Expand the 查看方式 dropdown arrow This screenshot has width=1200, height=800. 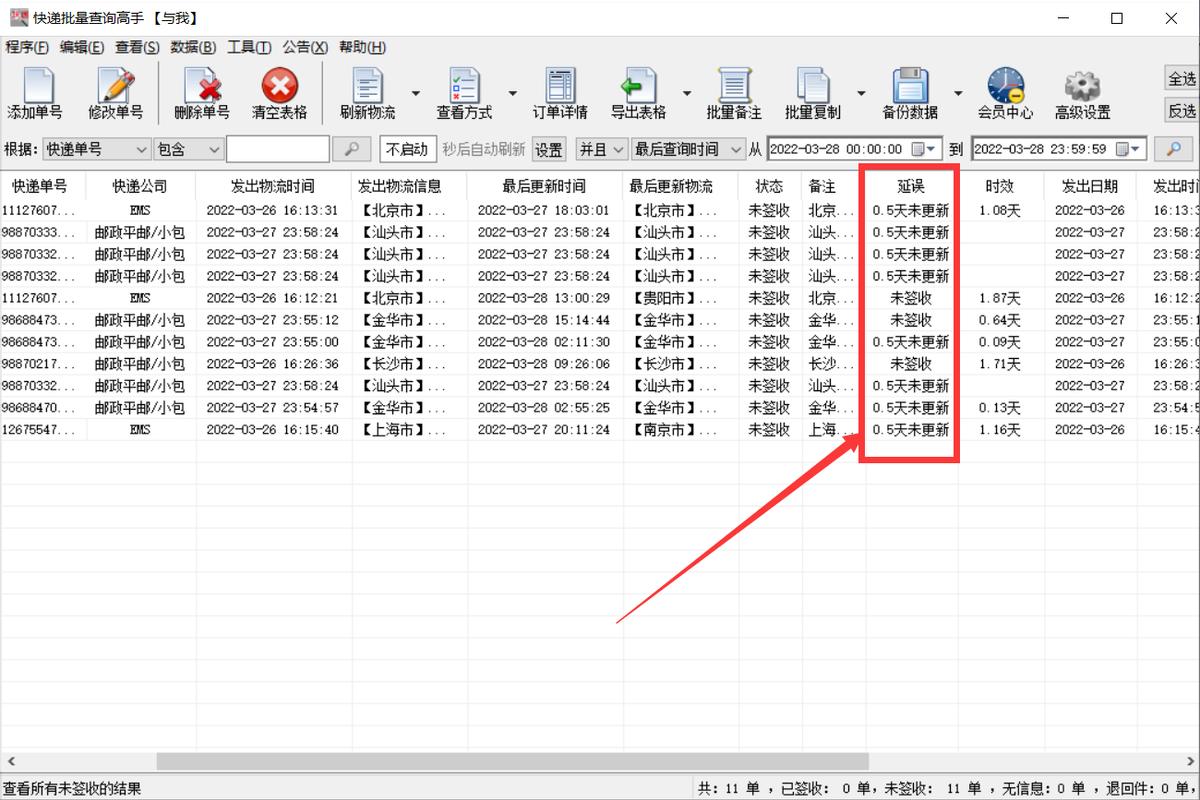(513, 94)
